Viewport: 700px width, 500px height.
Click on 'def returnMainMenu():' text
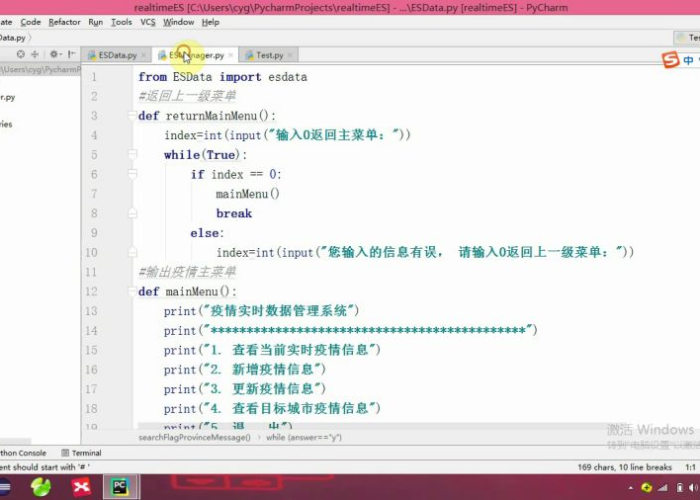(x=207, y=116)
